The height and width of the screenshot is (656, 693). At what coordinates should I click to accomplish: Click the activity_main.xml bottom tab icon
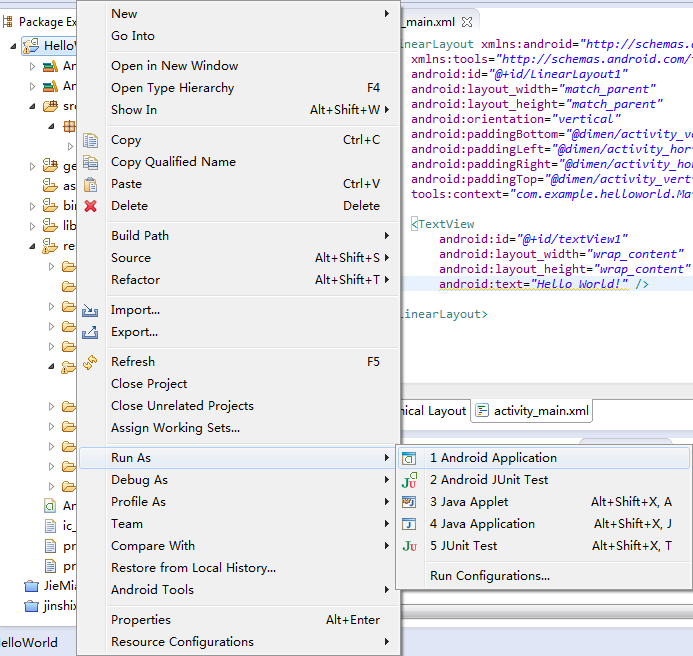(482, 411)
